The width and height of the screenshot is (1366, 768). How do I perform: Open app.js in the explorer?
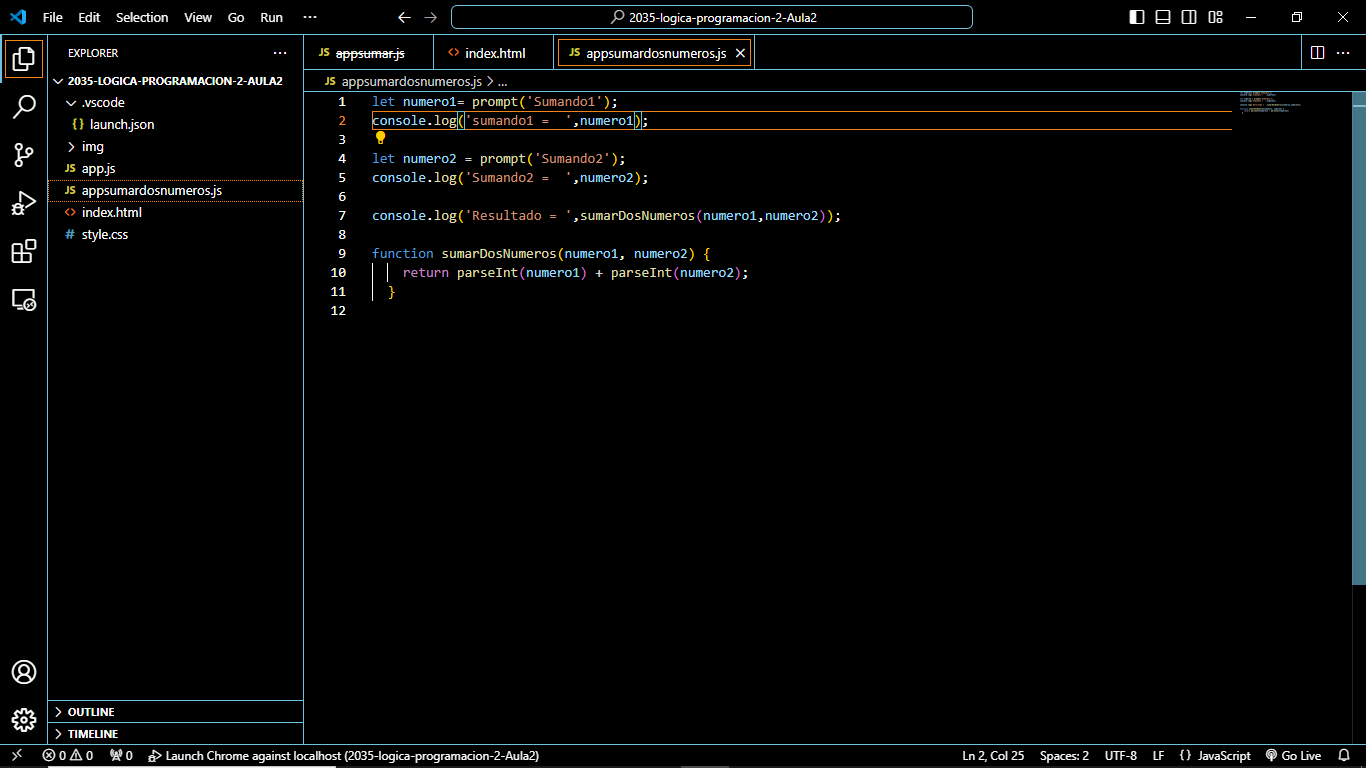point(175,169)
